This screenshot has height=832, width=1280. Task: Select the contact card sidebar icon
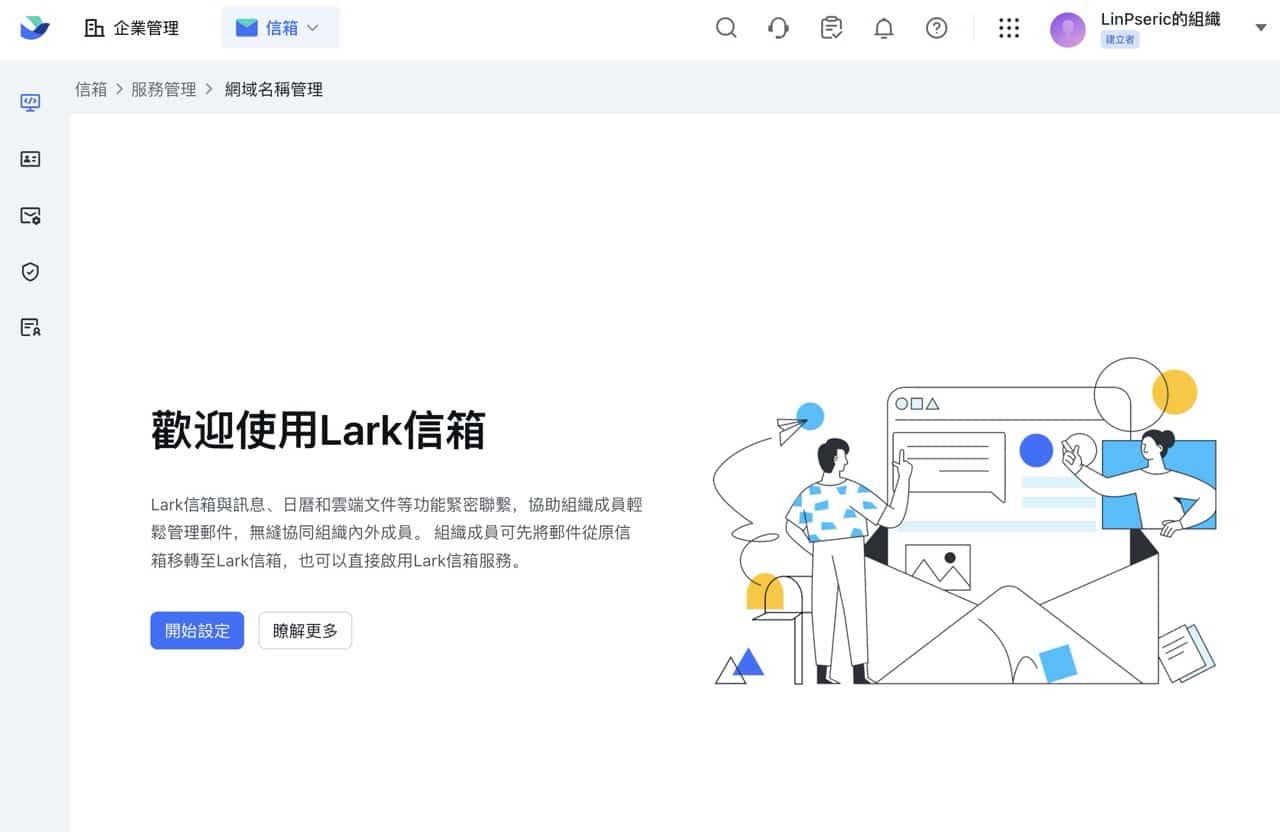pos(30,159)
